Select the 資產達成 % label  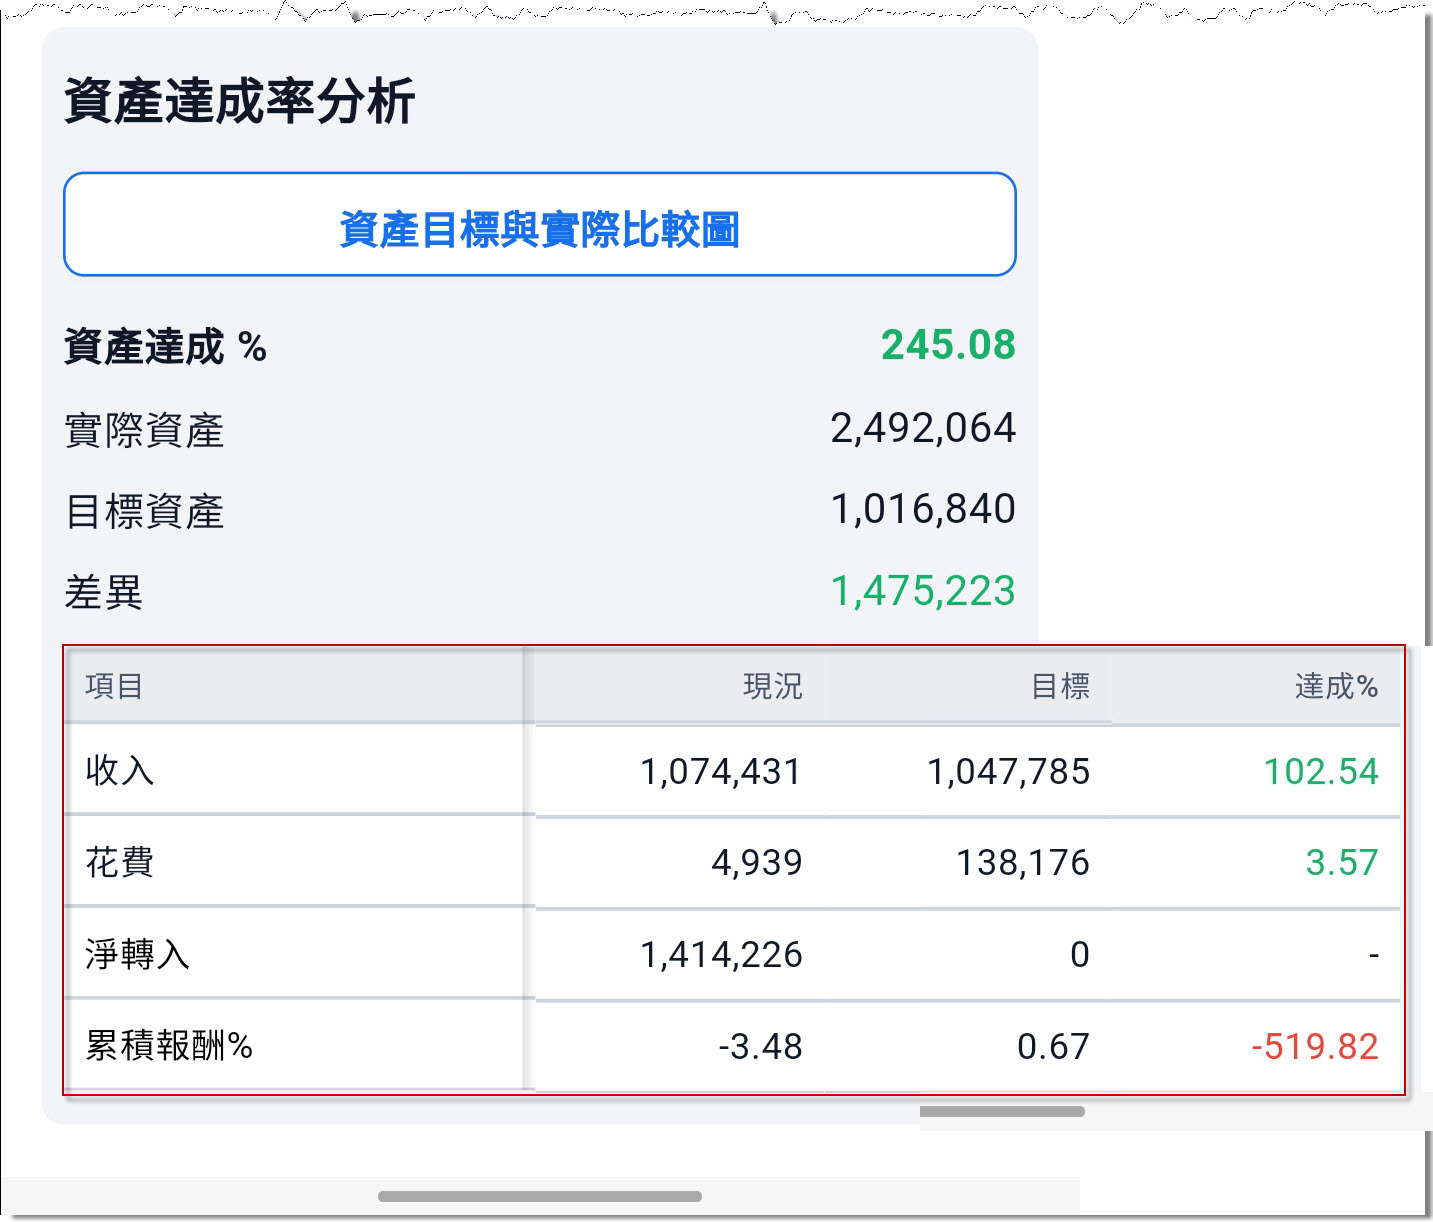point(165,347)
